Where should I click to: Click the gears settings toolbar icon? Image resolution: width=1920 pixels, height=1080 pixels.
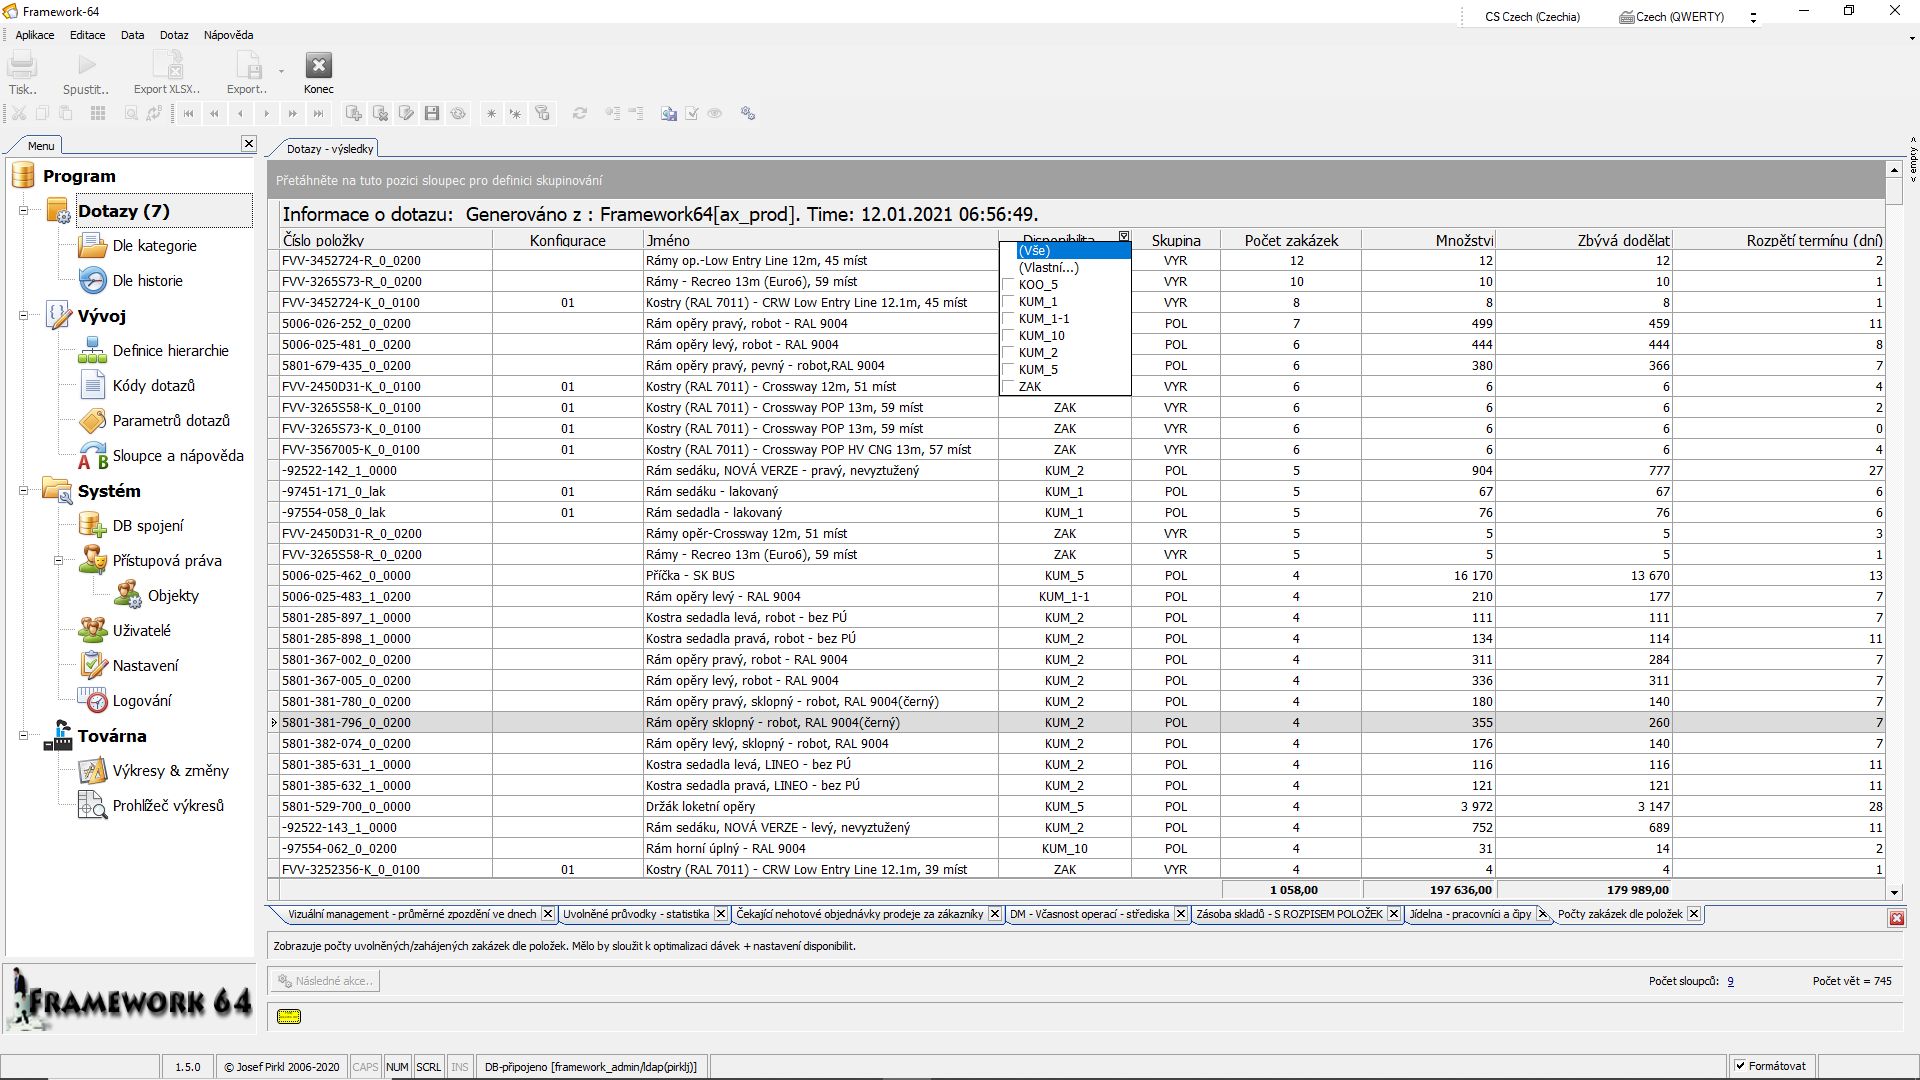(x=748, y=114)
